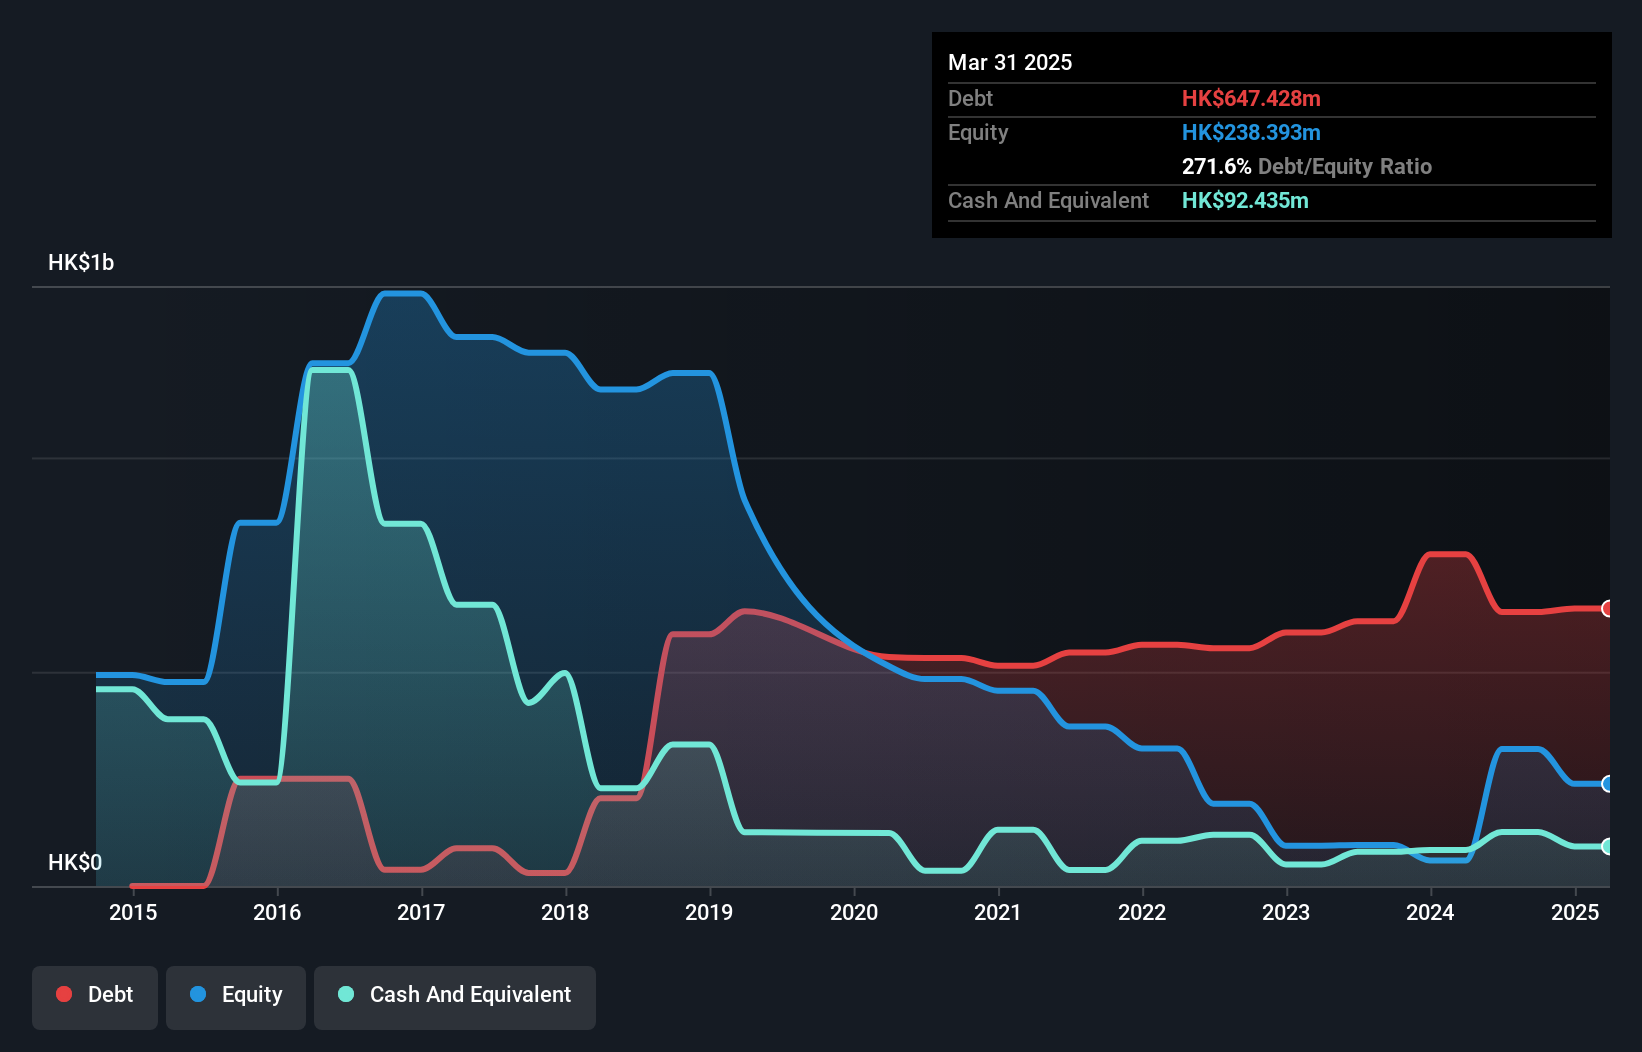Click the 2017 x-axis label
This screenshot has height=1052, width=1642.
[x=421, y=912]
